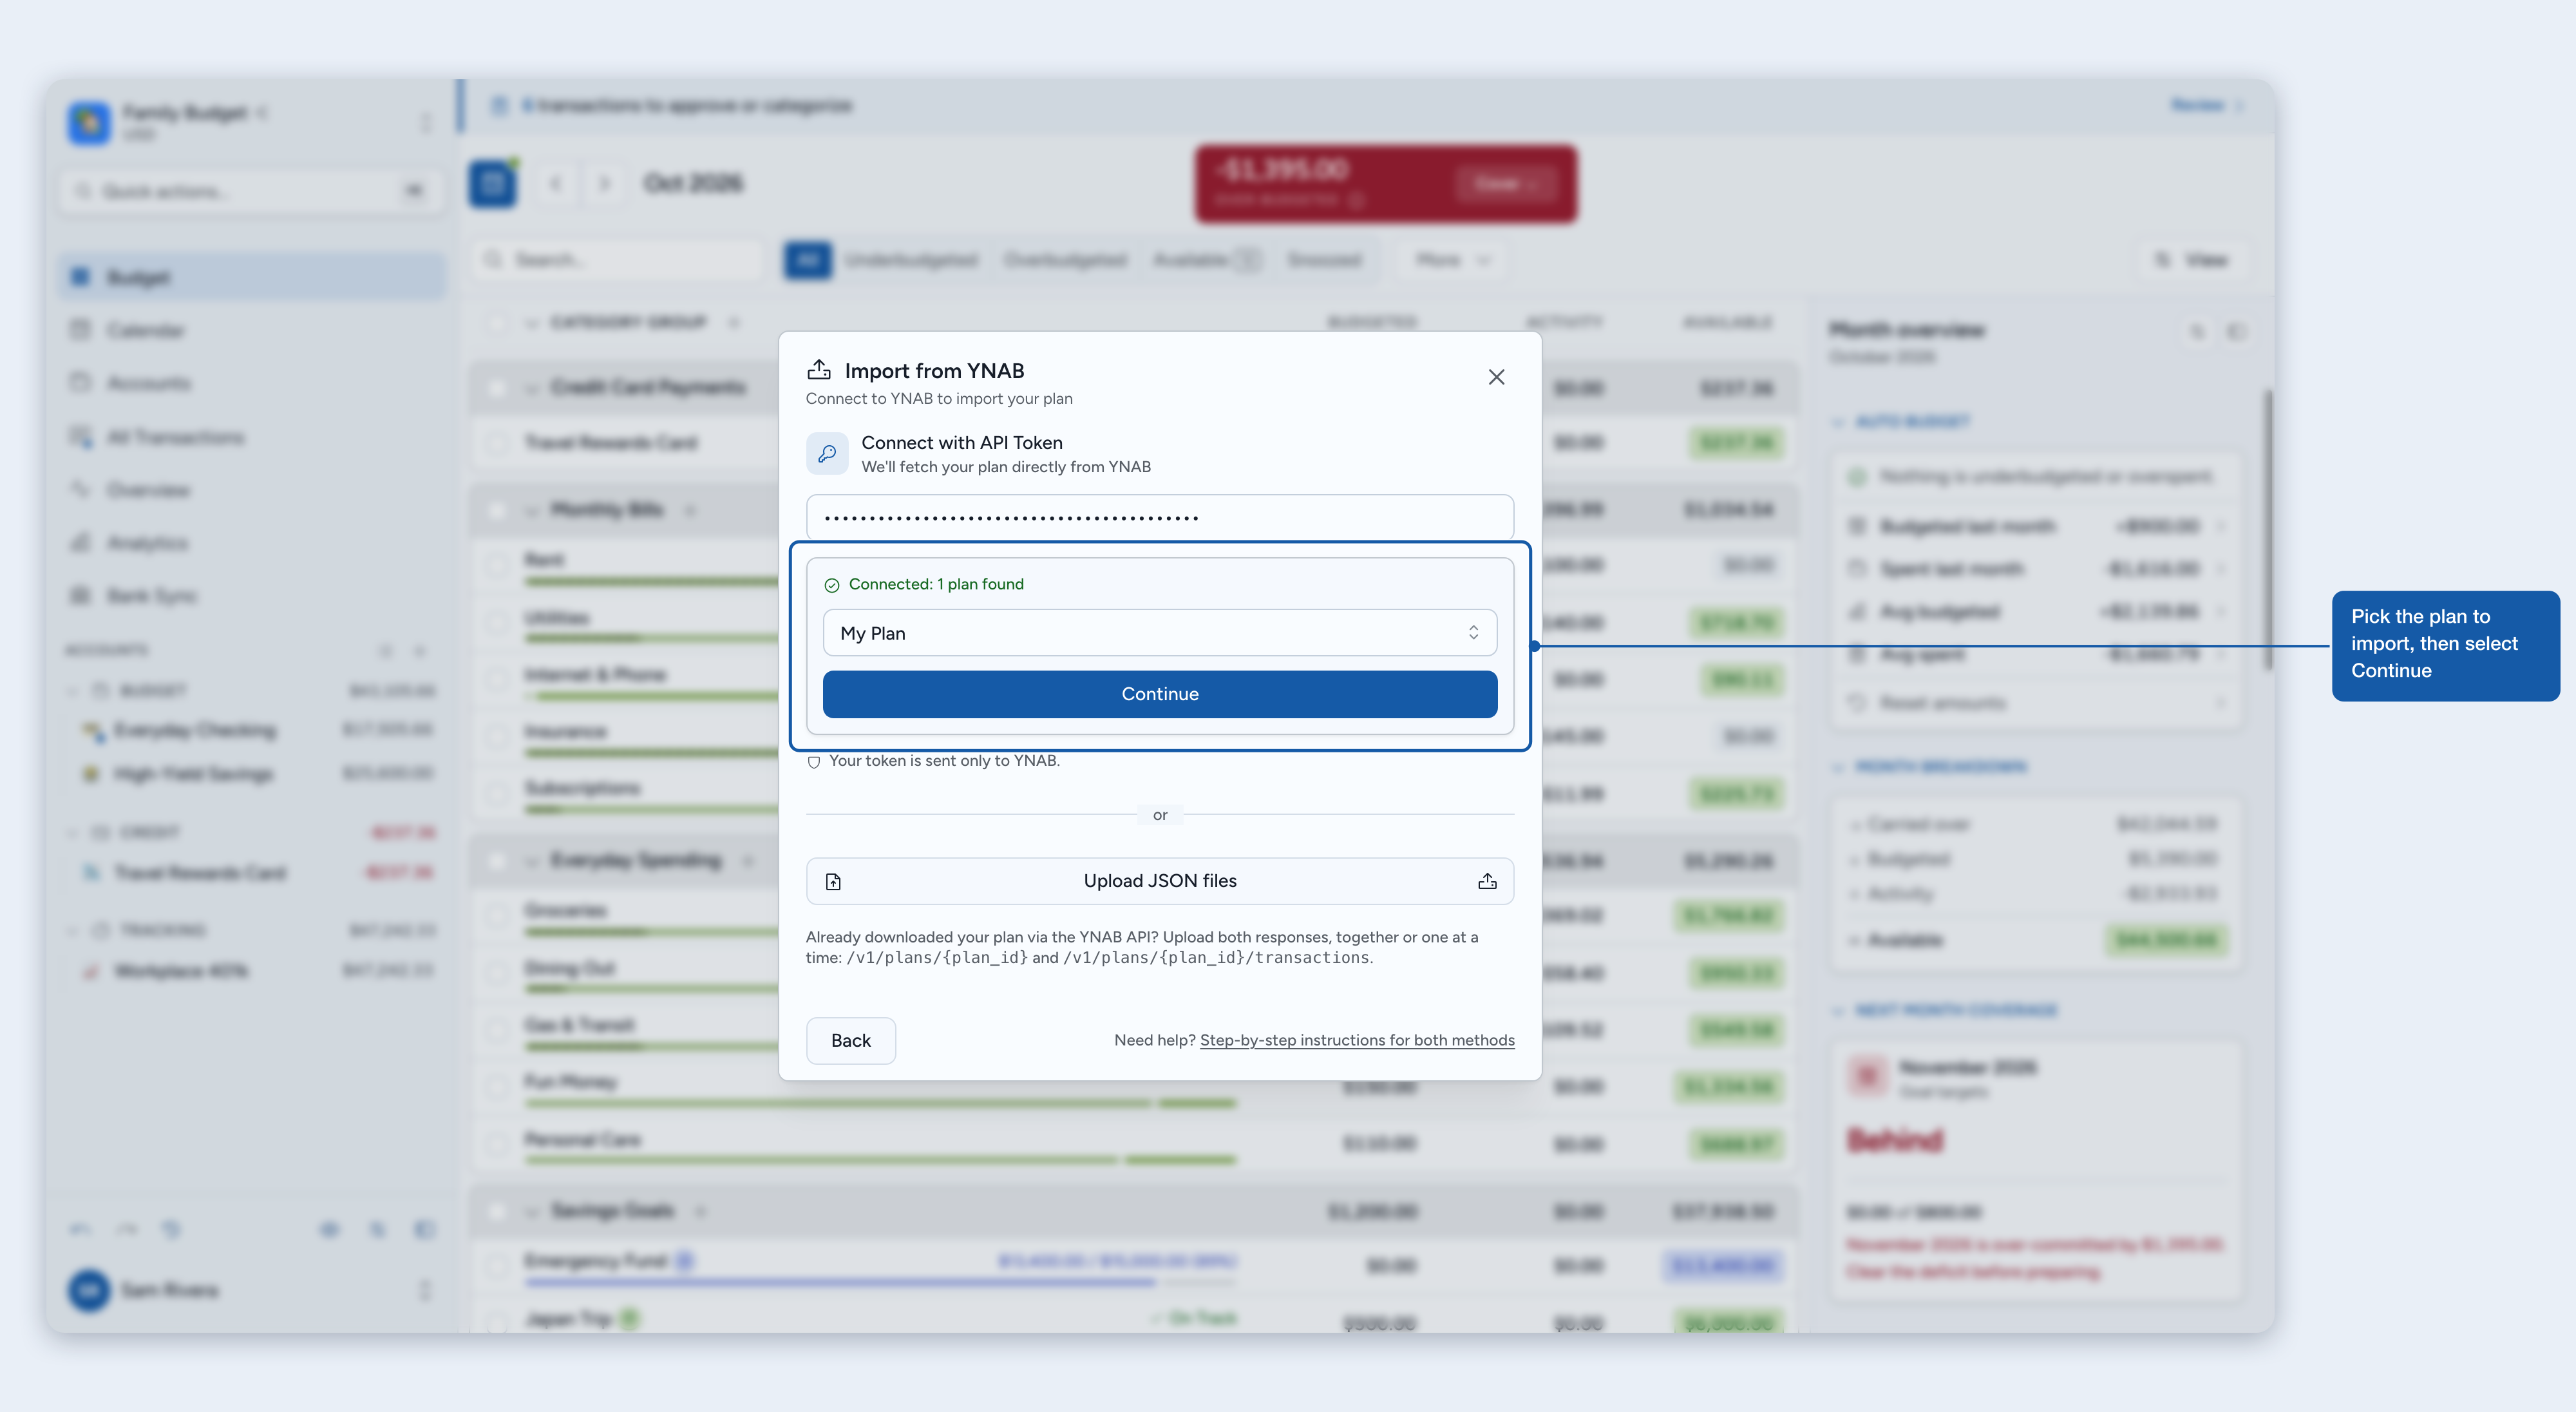
Task: Check the Utilities row checkbox in background budget
Action: coord(496,622)
